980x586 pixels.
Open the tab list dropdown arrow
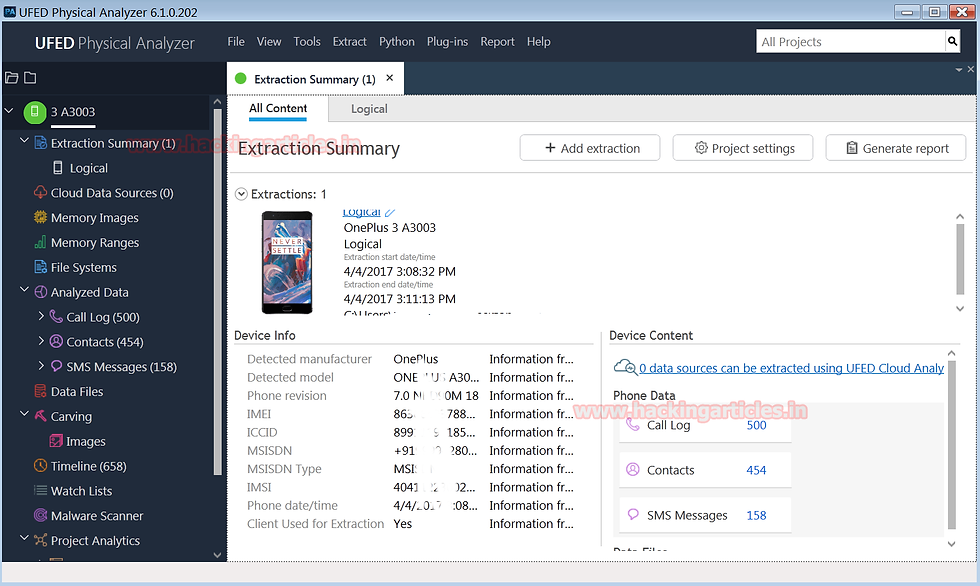[959, 70]
